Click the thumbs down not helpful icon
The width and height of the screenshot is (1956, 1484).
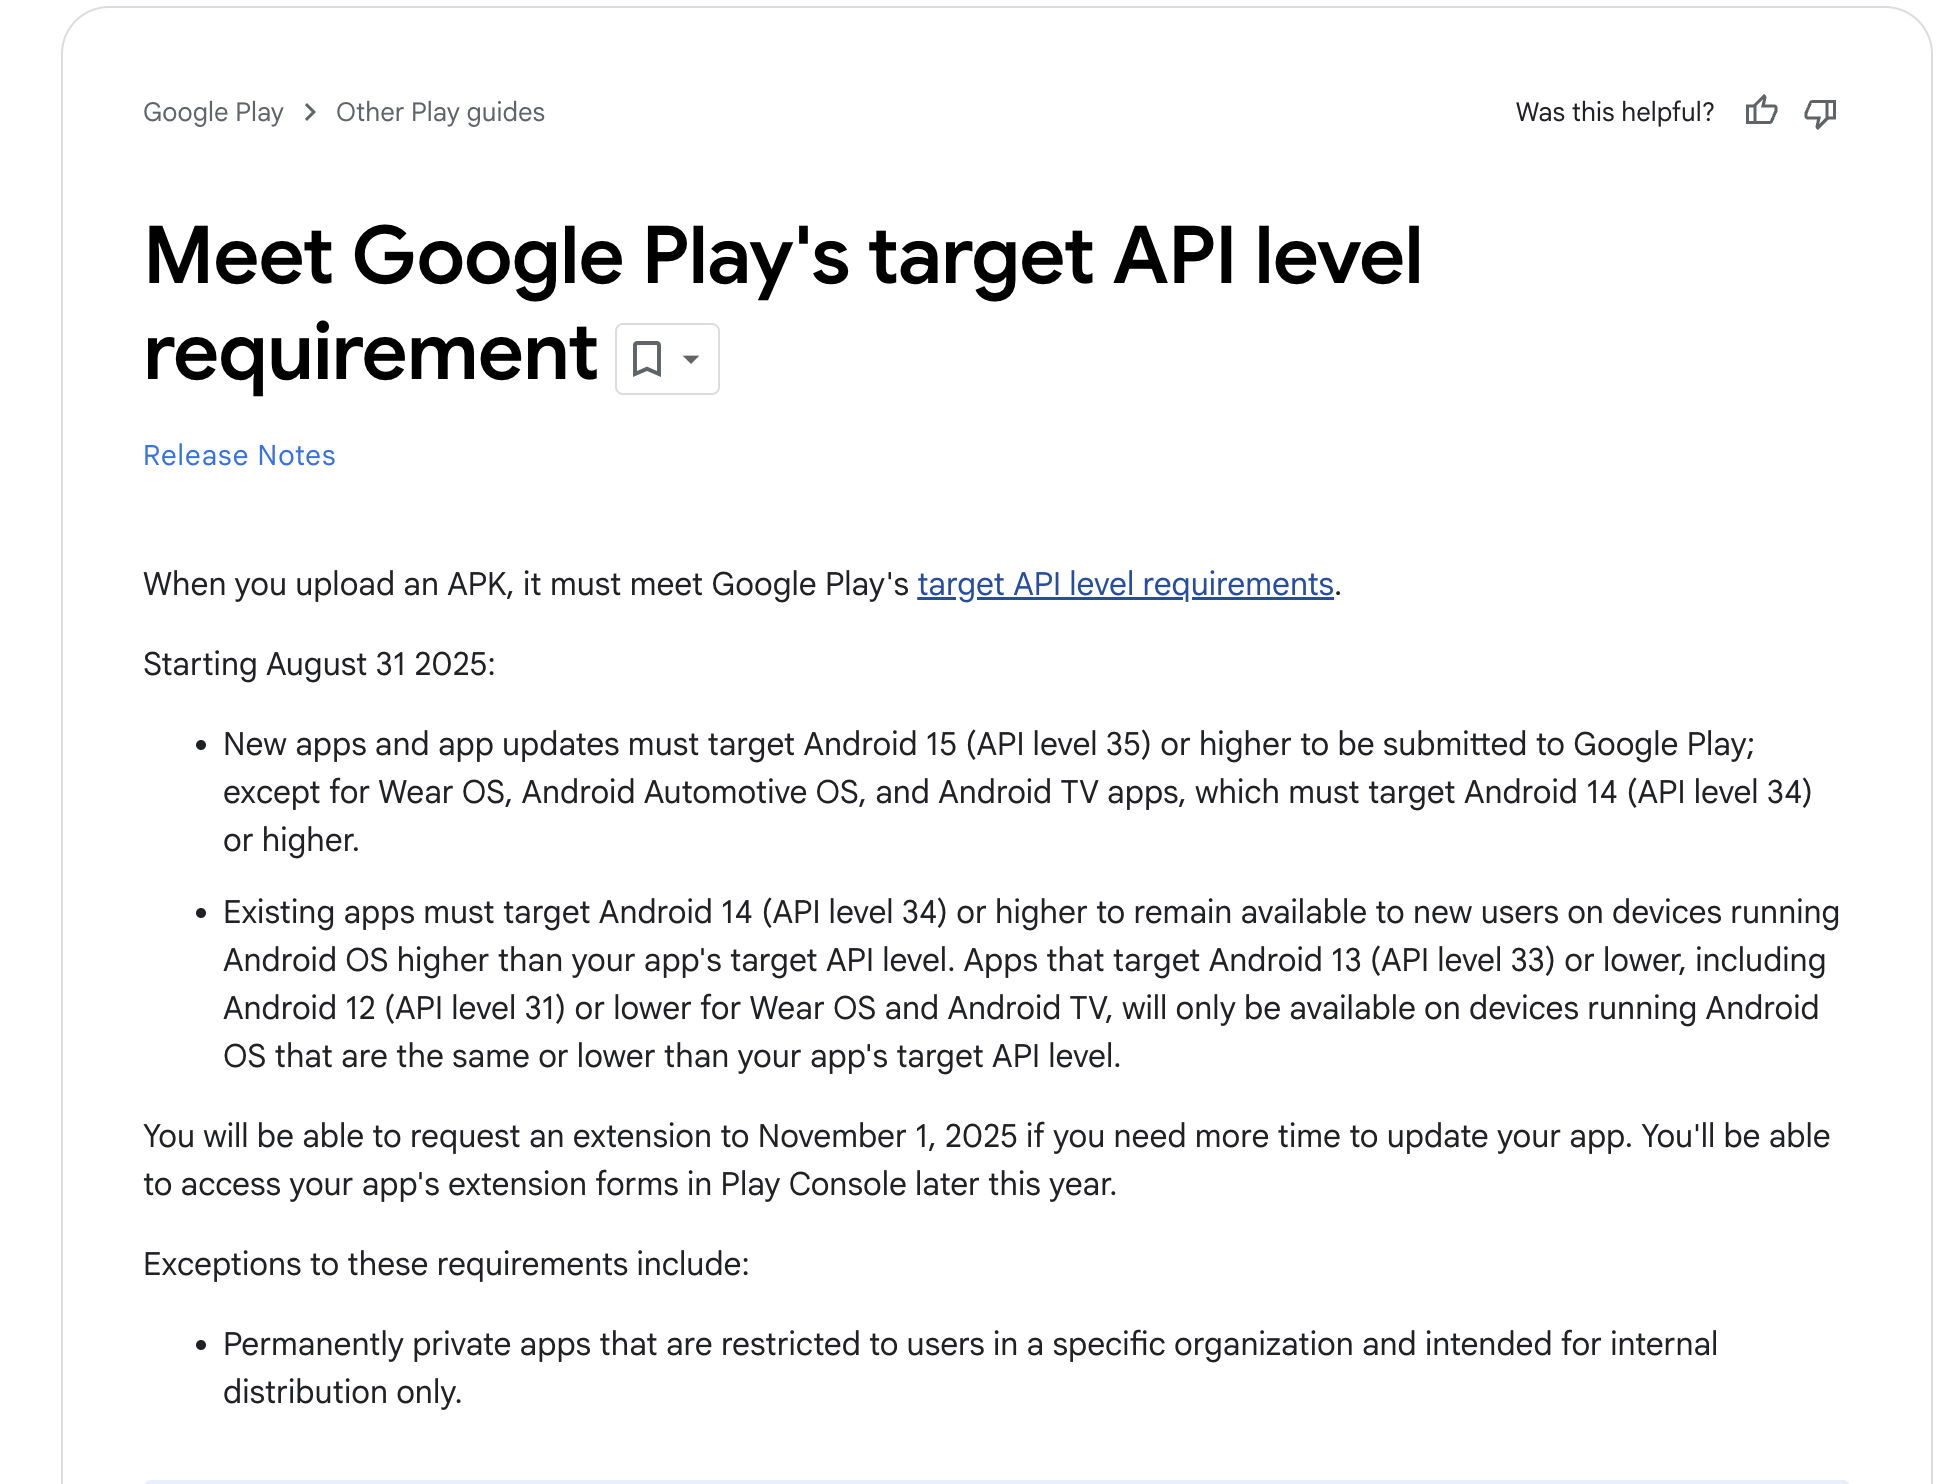[1820, 112]
